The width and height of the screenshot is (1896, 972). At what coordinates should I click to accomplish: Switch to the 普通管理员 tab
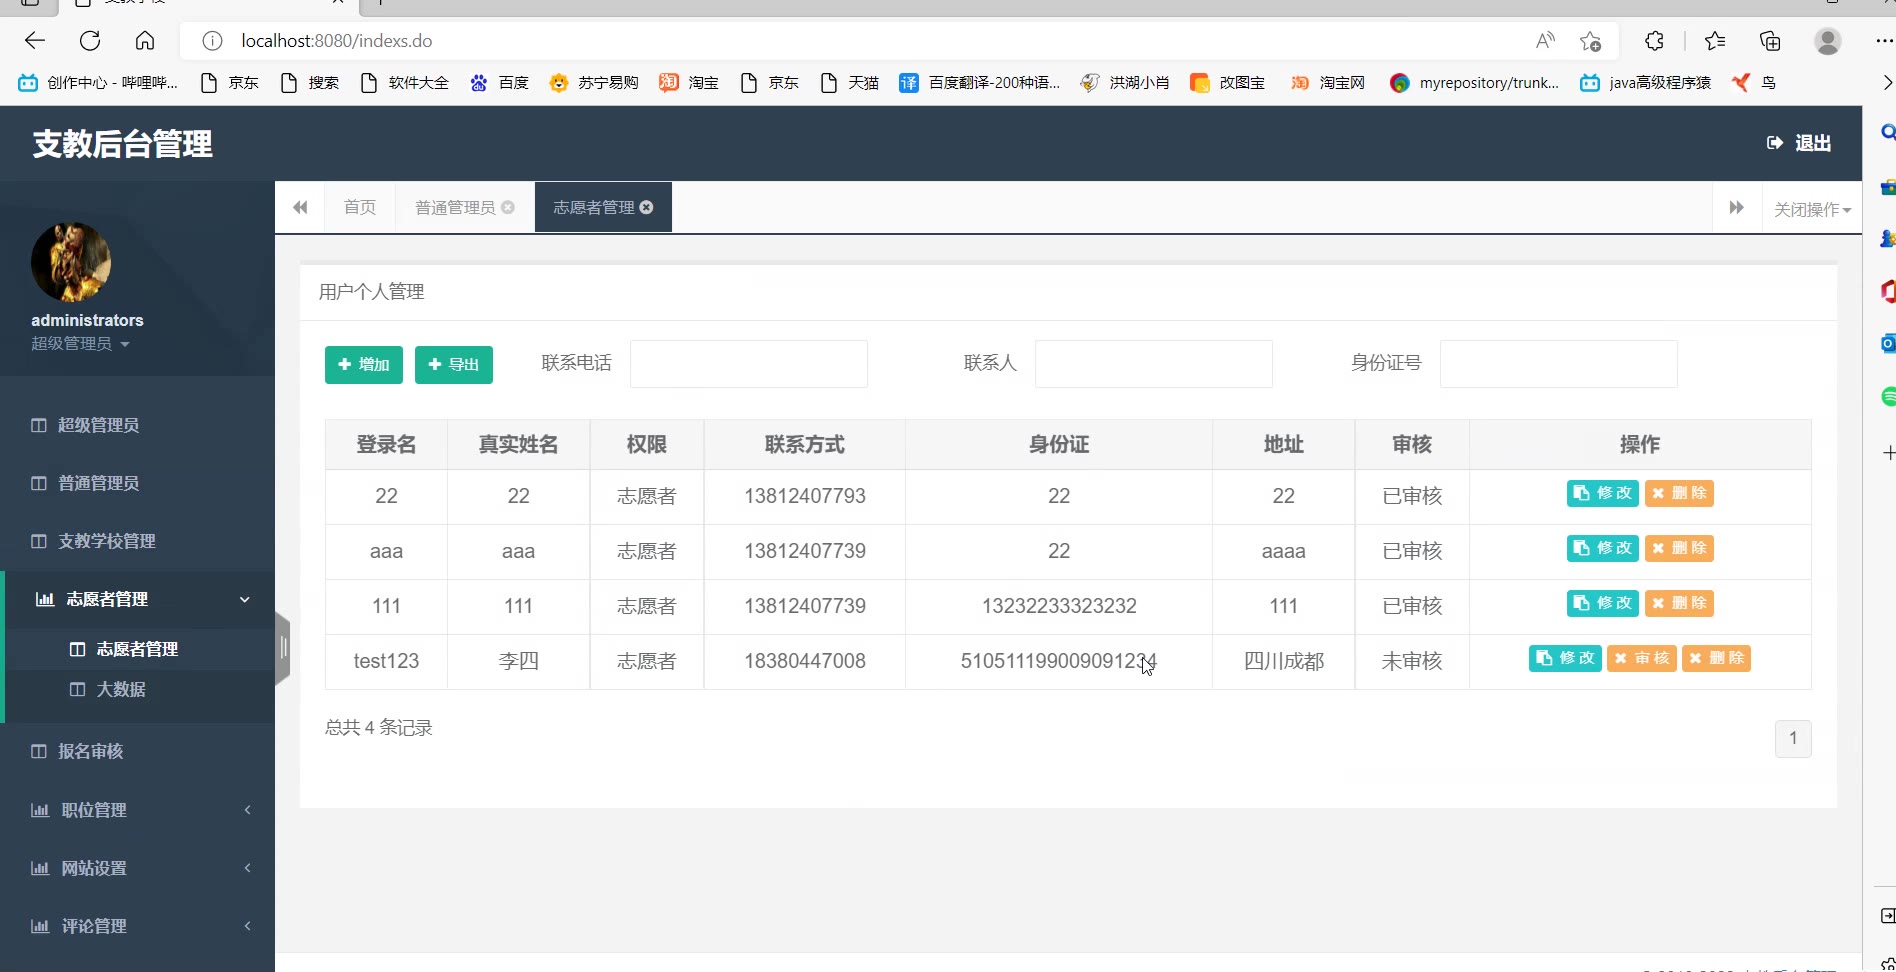(x=455, y=207)
